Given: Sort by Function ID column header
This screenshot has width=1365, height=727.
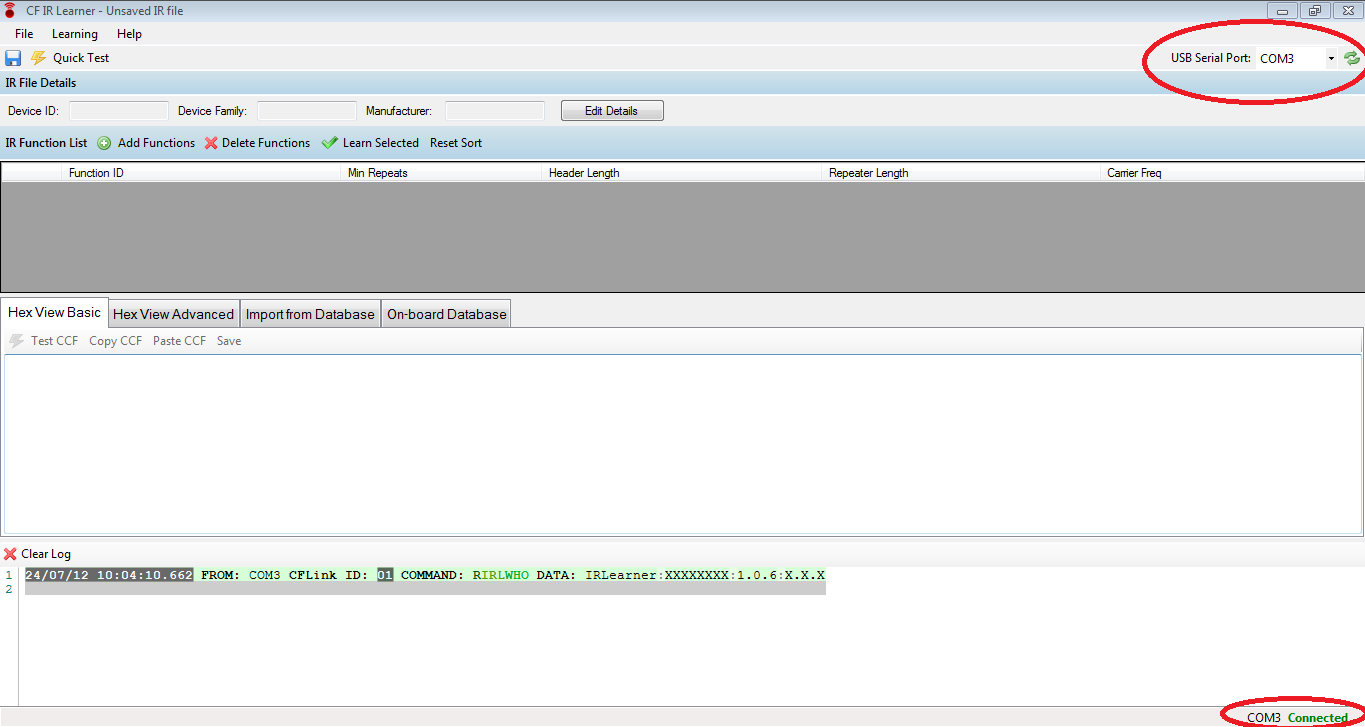Looking at the screenshot, I should coord(96,173).
